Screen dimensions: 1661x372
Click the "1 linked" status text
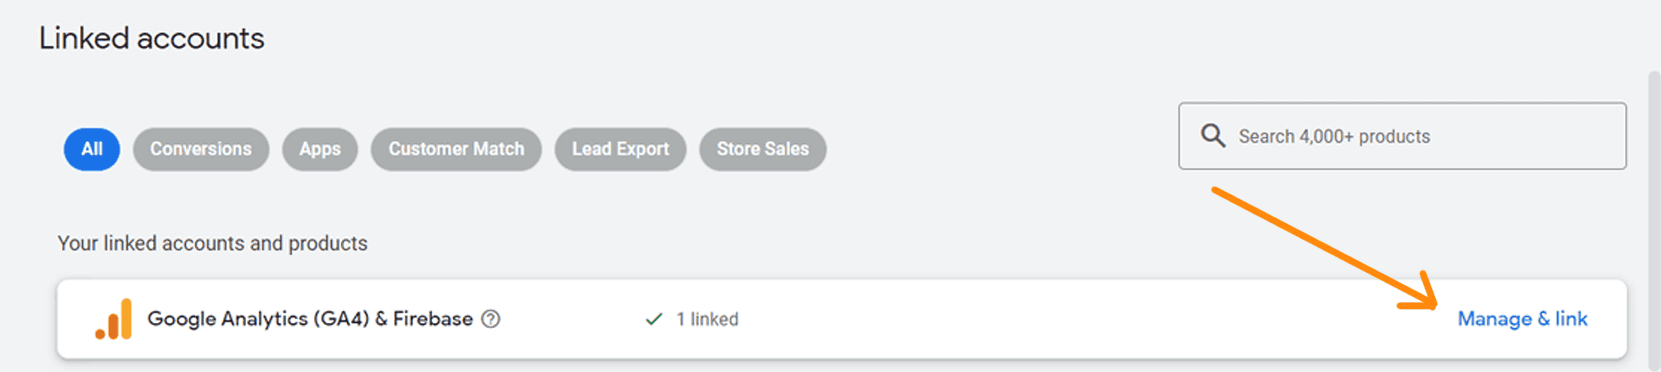point(707,319)
